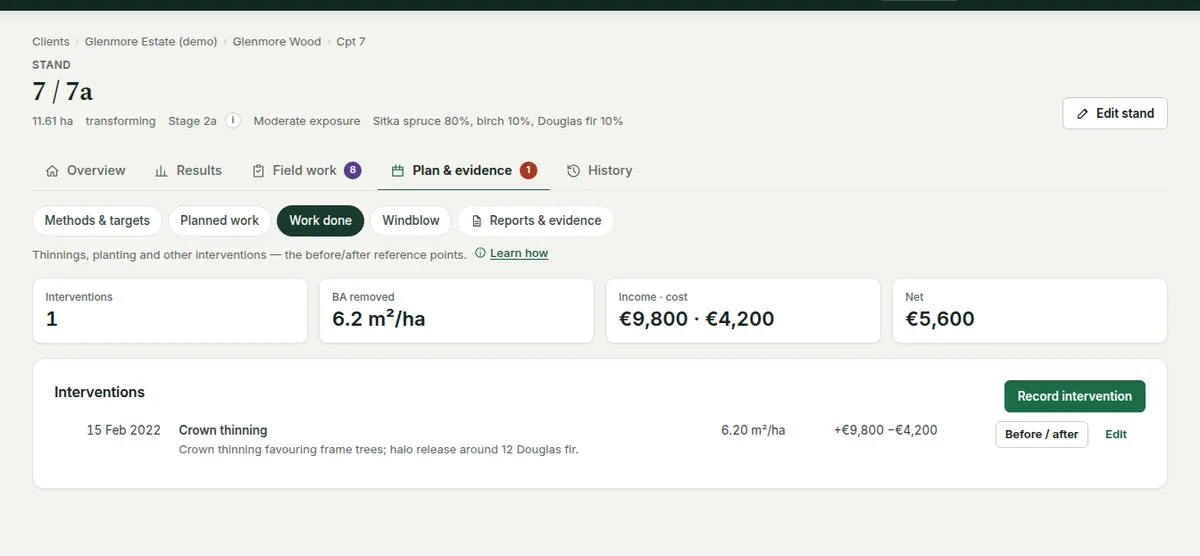The height and width of the screenshot is (556, 1200).
Task: Click the pencil icon in Edit stand button
Action: click(x=1082, y=114)
